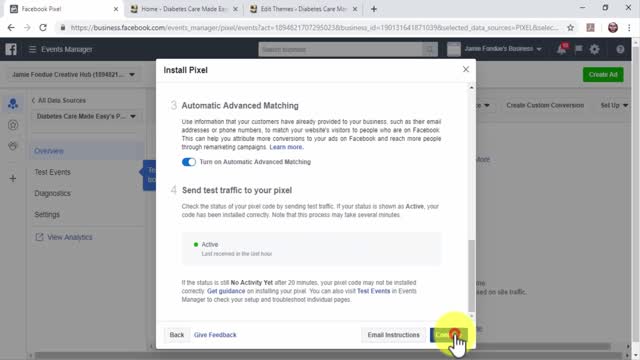Select Diagnostics in the sidebar
The image size is (640, 360).
tap(52, 193)
